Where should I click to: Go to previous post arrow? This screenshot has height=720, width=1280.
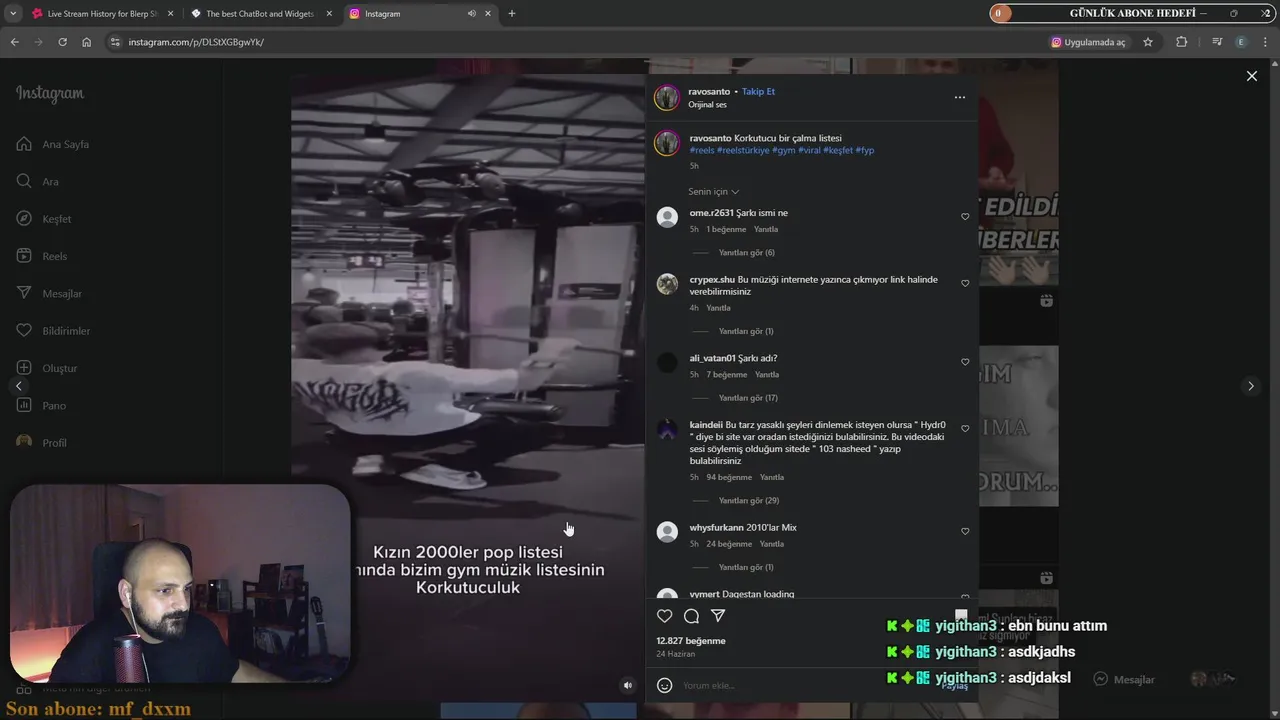click(18, 386)
